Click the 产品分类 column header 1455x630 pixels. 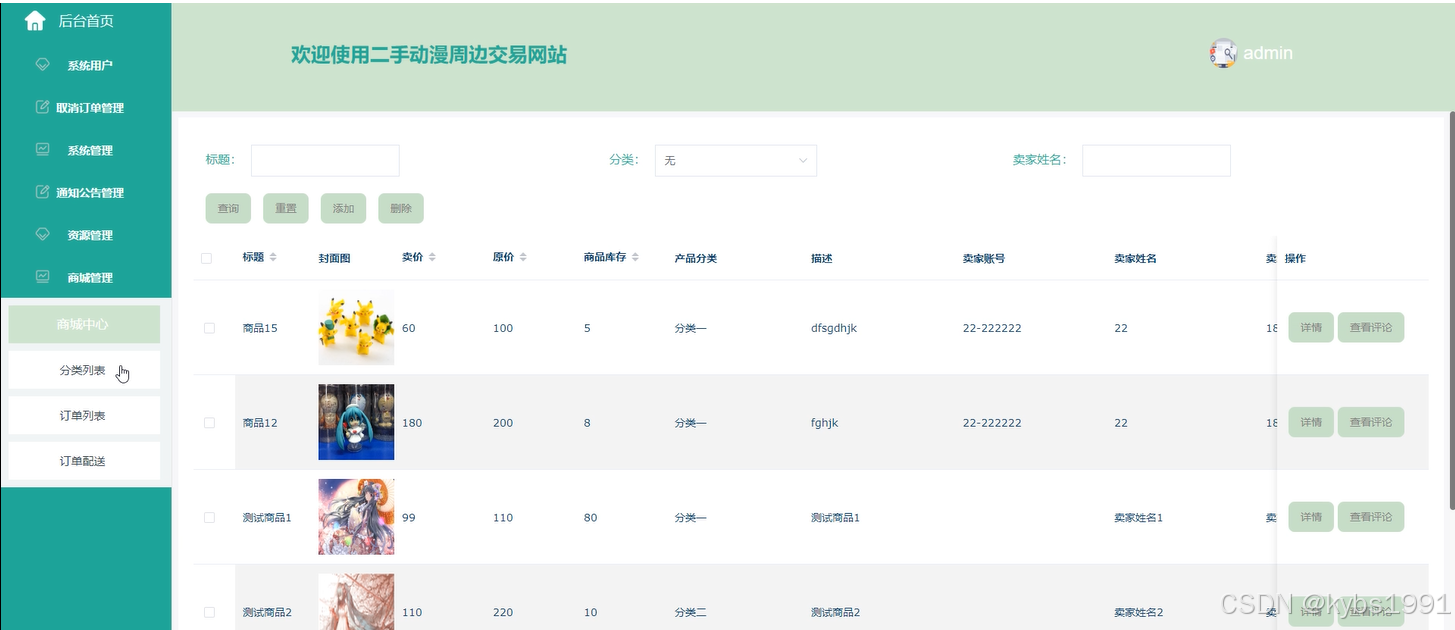coord(696,258)
